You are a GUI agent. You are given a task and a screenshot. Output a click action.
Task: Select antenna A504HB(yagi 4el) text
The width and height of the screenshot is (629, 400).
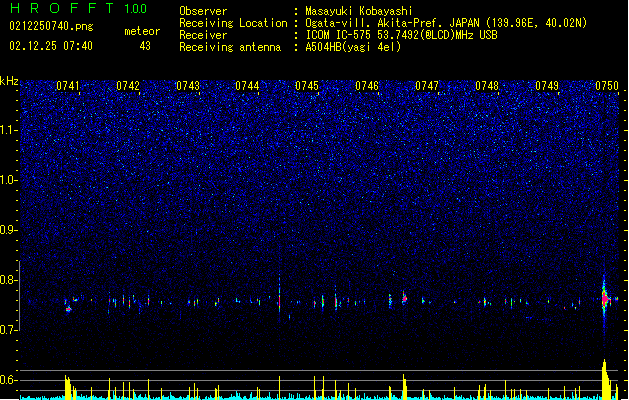coord(353,47)
